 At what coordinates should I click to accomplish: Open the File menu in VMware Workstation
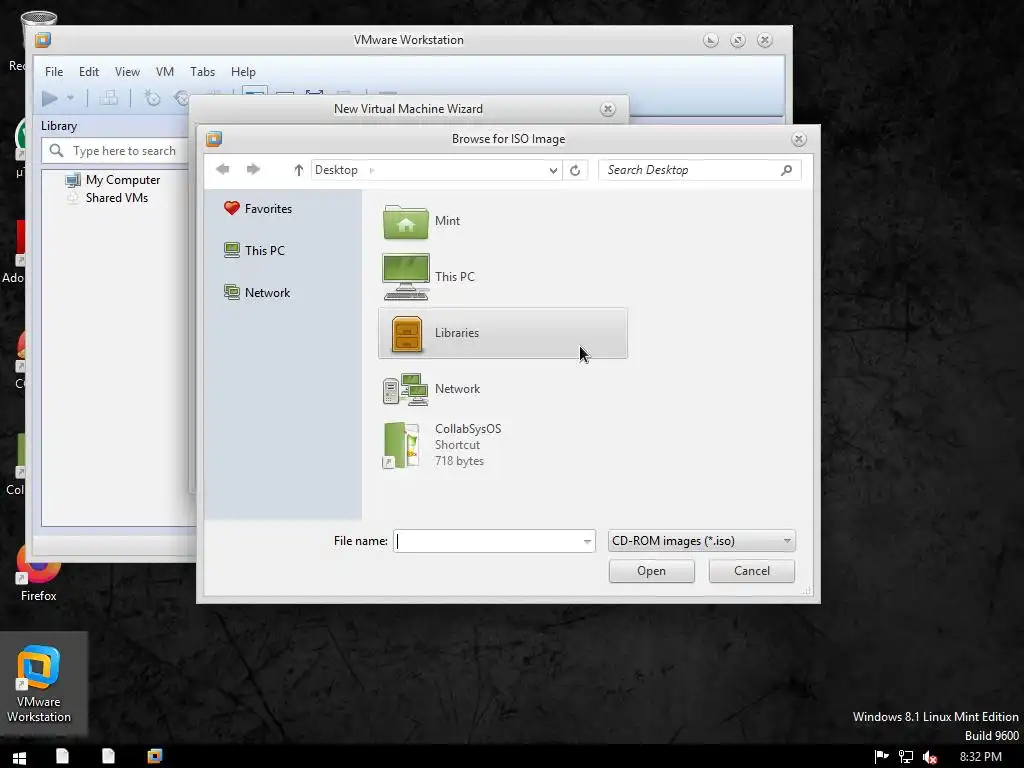point(54,72)
